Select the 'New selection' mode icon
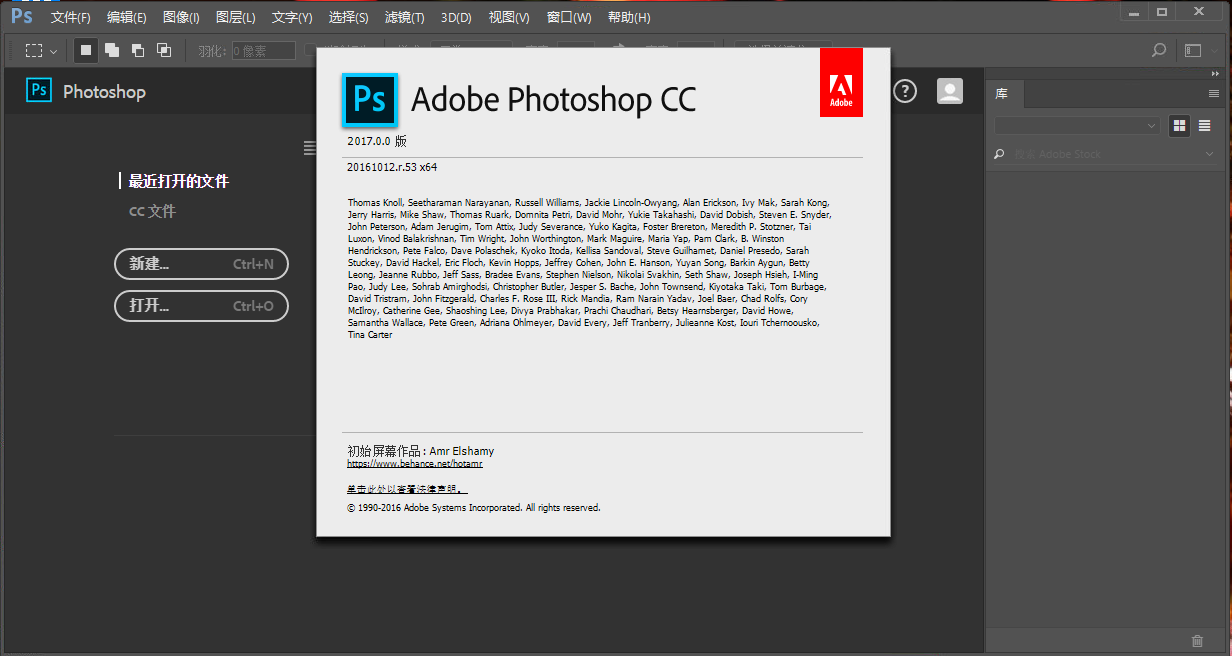 click(x=86, y=50)
